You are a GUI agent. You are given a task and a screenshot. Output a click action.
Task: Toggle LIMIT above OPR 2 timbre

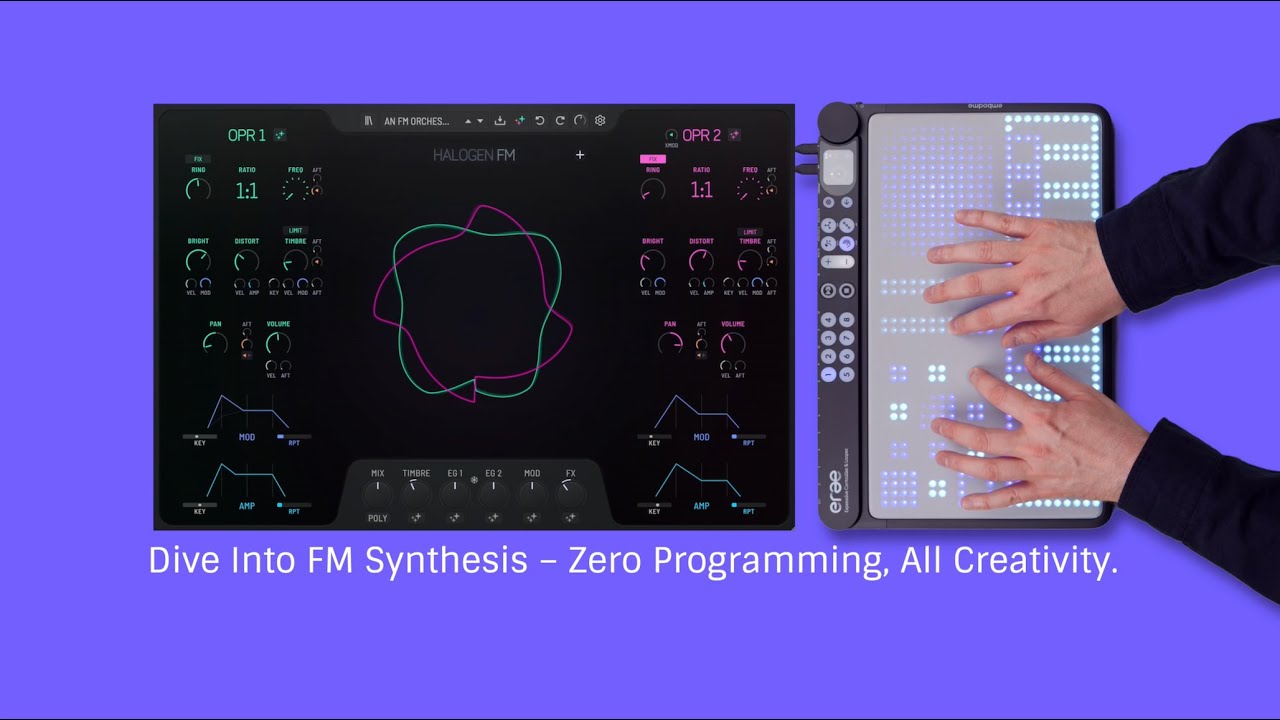click(750, 232)
